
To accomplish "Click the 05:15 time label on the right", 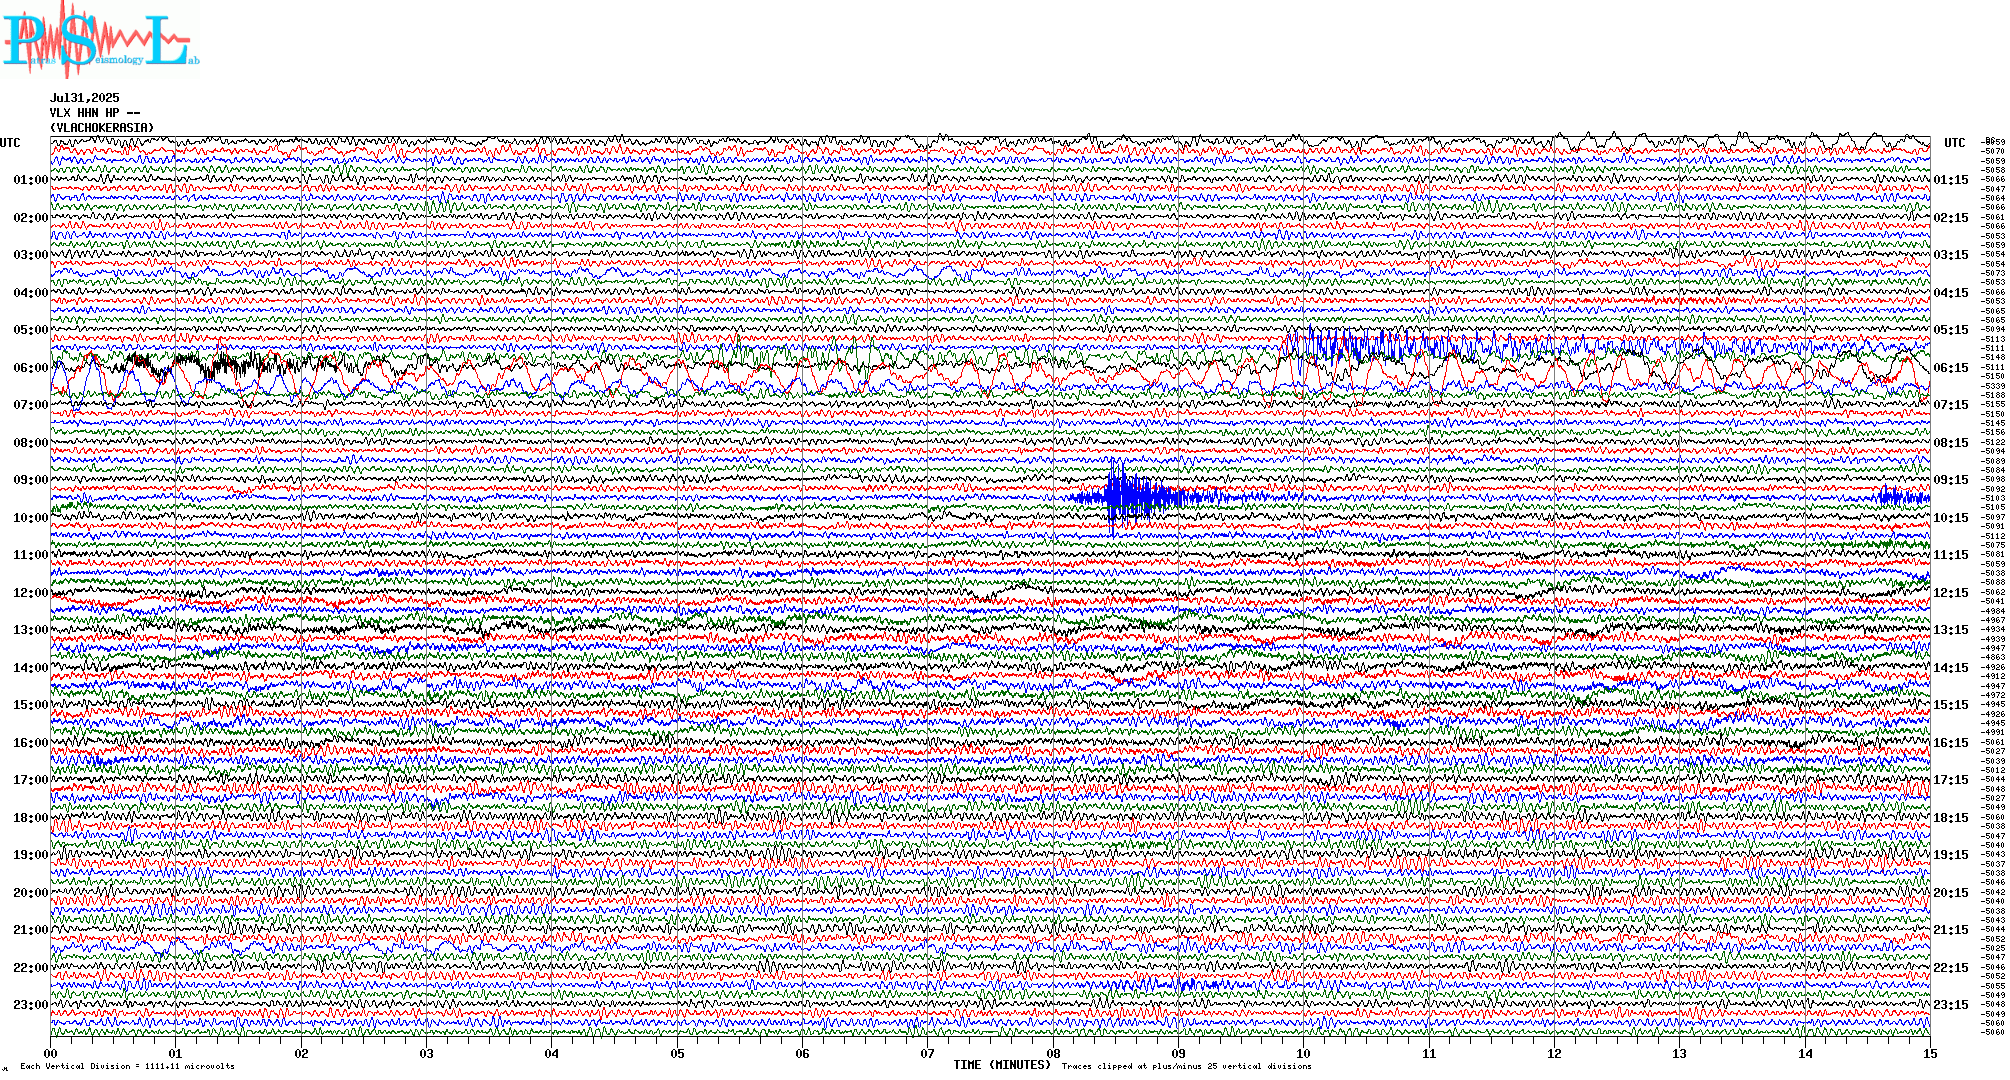I will pyautogui.click(x=1951, y=330).
